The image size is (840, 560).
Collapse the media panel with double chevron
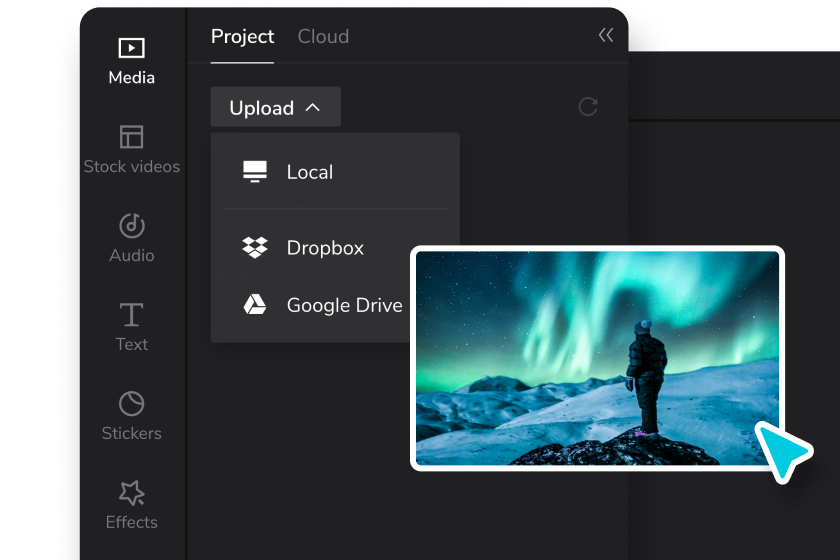[x=606, y=35]
